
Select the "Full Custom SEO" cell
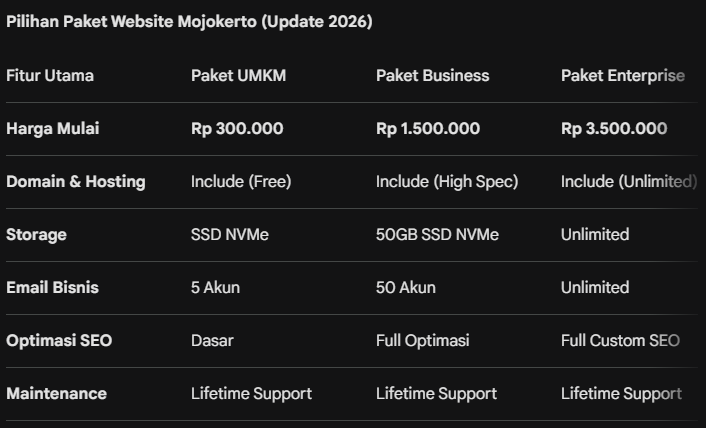pos(620,341)
